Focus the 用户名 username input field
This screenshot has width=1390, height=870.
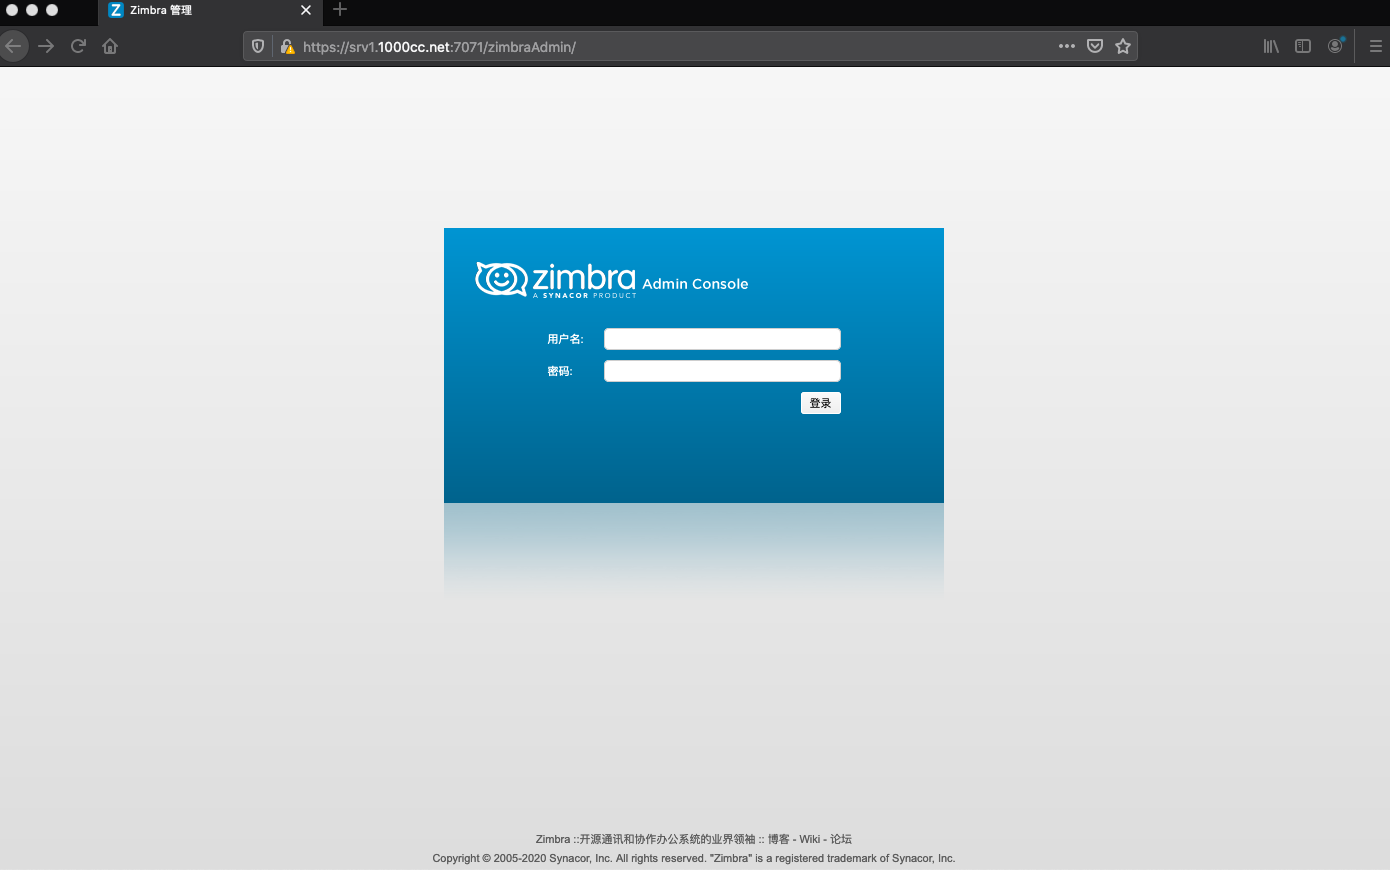click(x=722, y=339)
